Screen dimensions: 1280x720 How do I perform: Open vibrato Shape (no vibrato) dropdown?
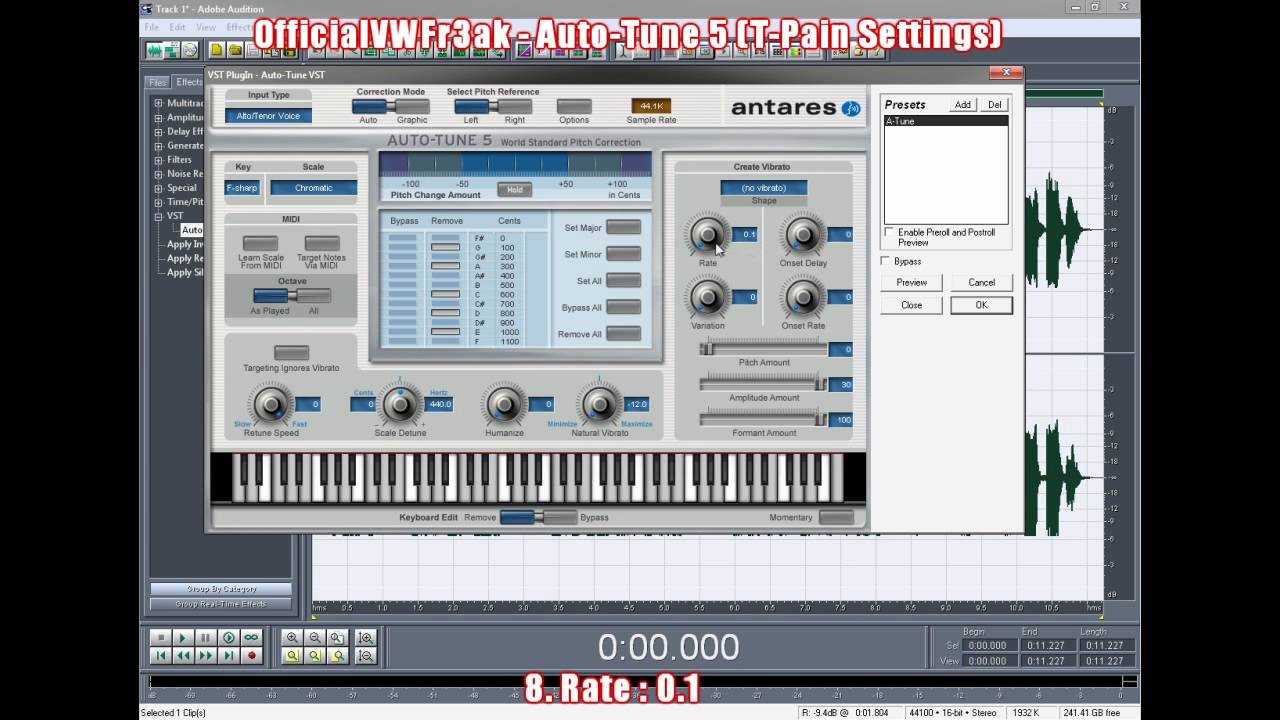763,188
